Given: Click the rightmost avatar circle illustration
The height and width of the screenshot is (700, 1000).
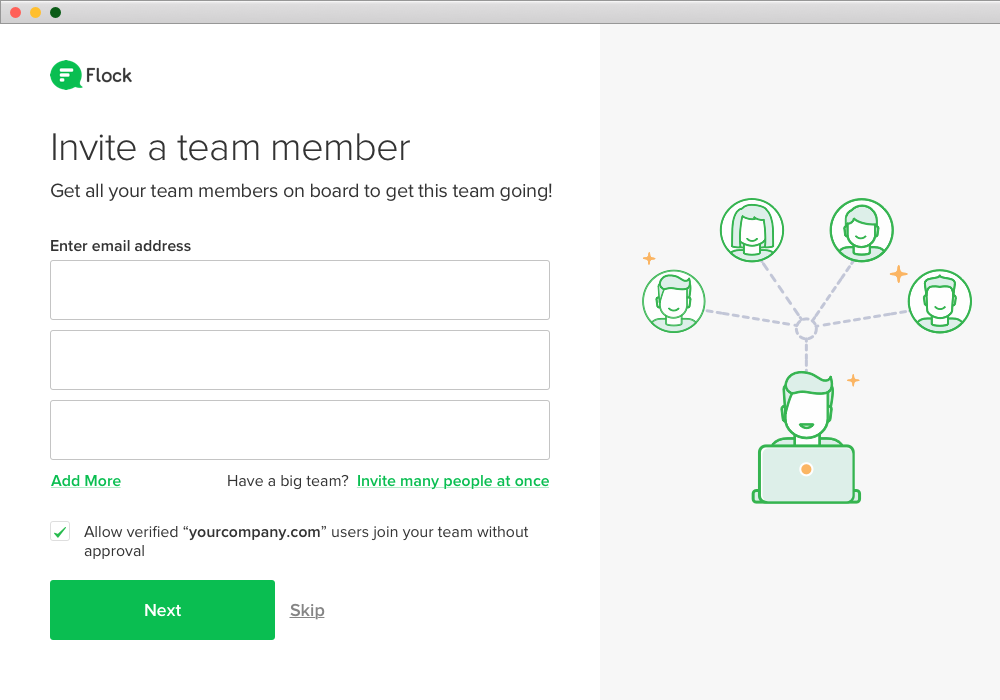Looking at the screenshot, I should click(x=940, y=300).
